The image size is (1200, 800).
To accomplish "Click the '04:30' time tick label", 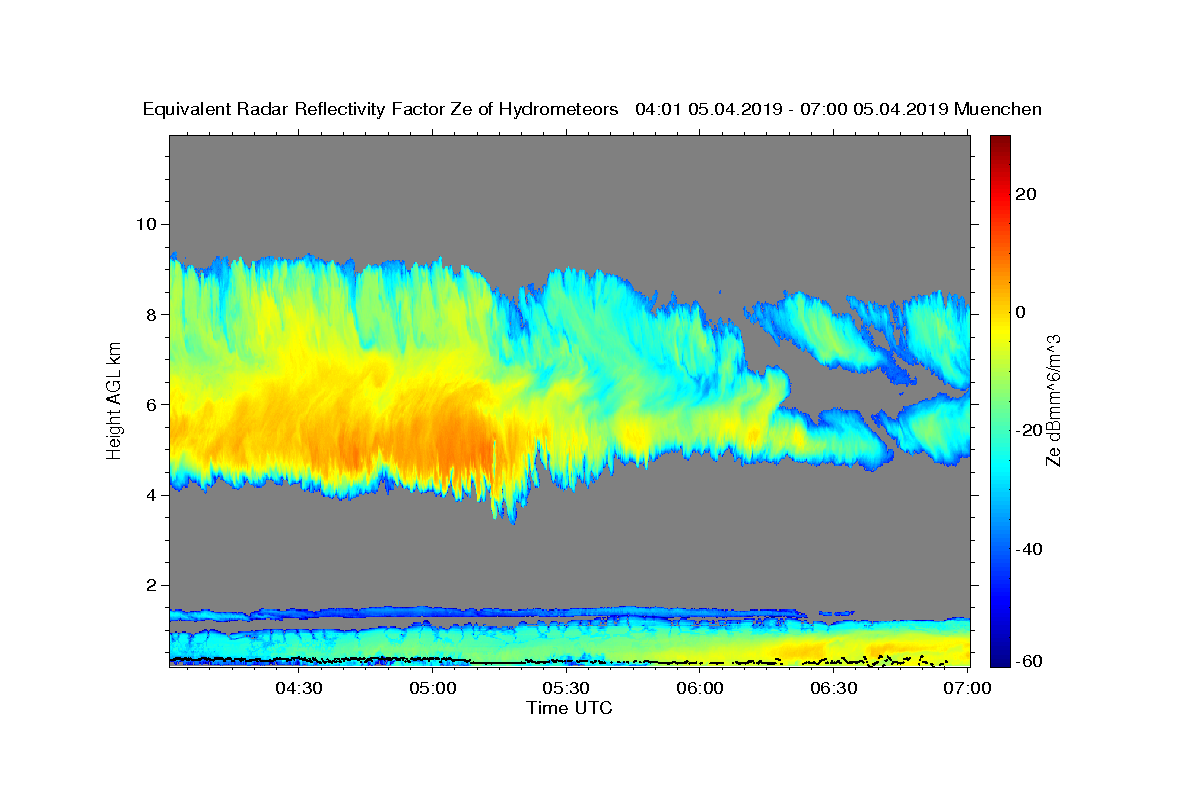I will pos(299,688).
